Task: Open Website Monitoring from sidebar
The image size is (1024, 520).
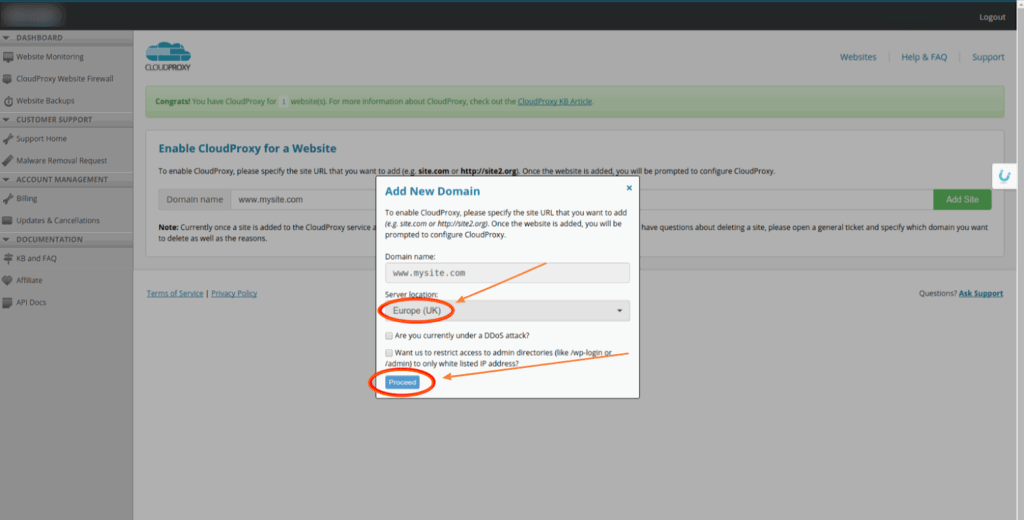Action: (x=50, y=57)
